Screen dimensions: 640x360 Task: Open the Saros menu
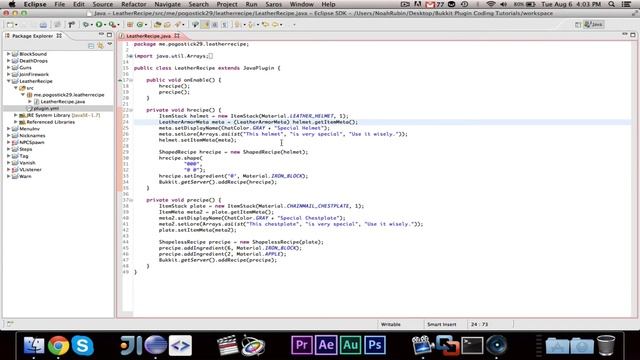click(x=273, y=4)
